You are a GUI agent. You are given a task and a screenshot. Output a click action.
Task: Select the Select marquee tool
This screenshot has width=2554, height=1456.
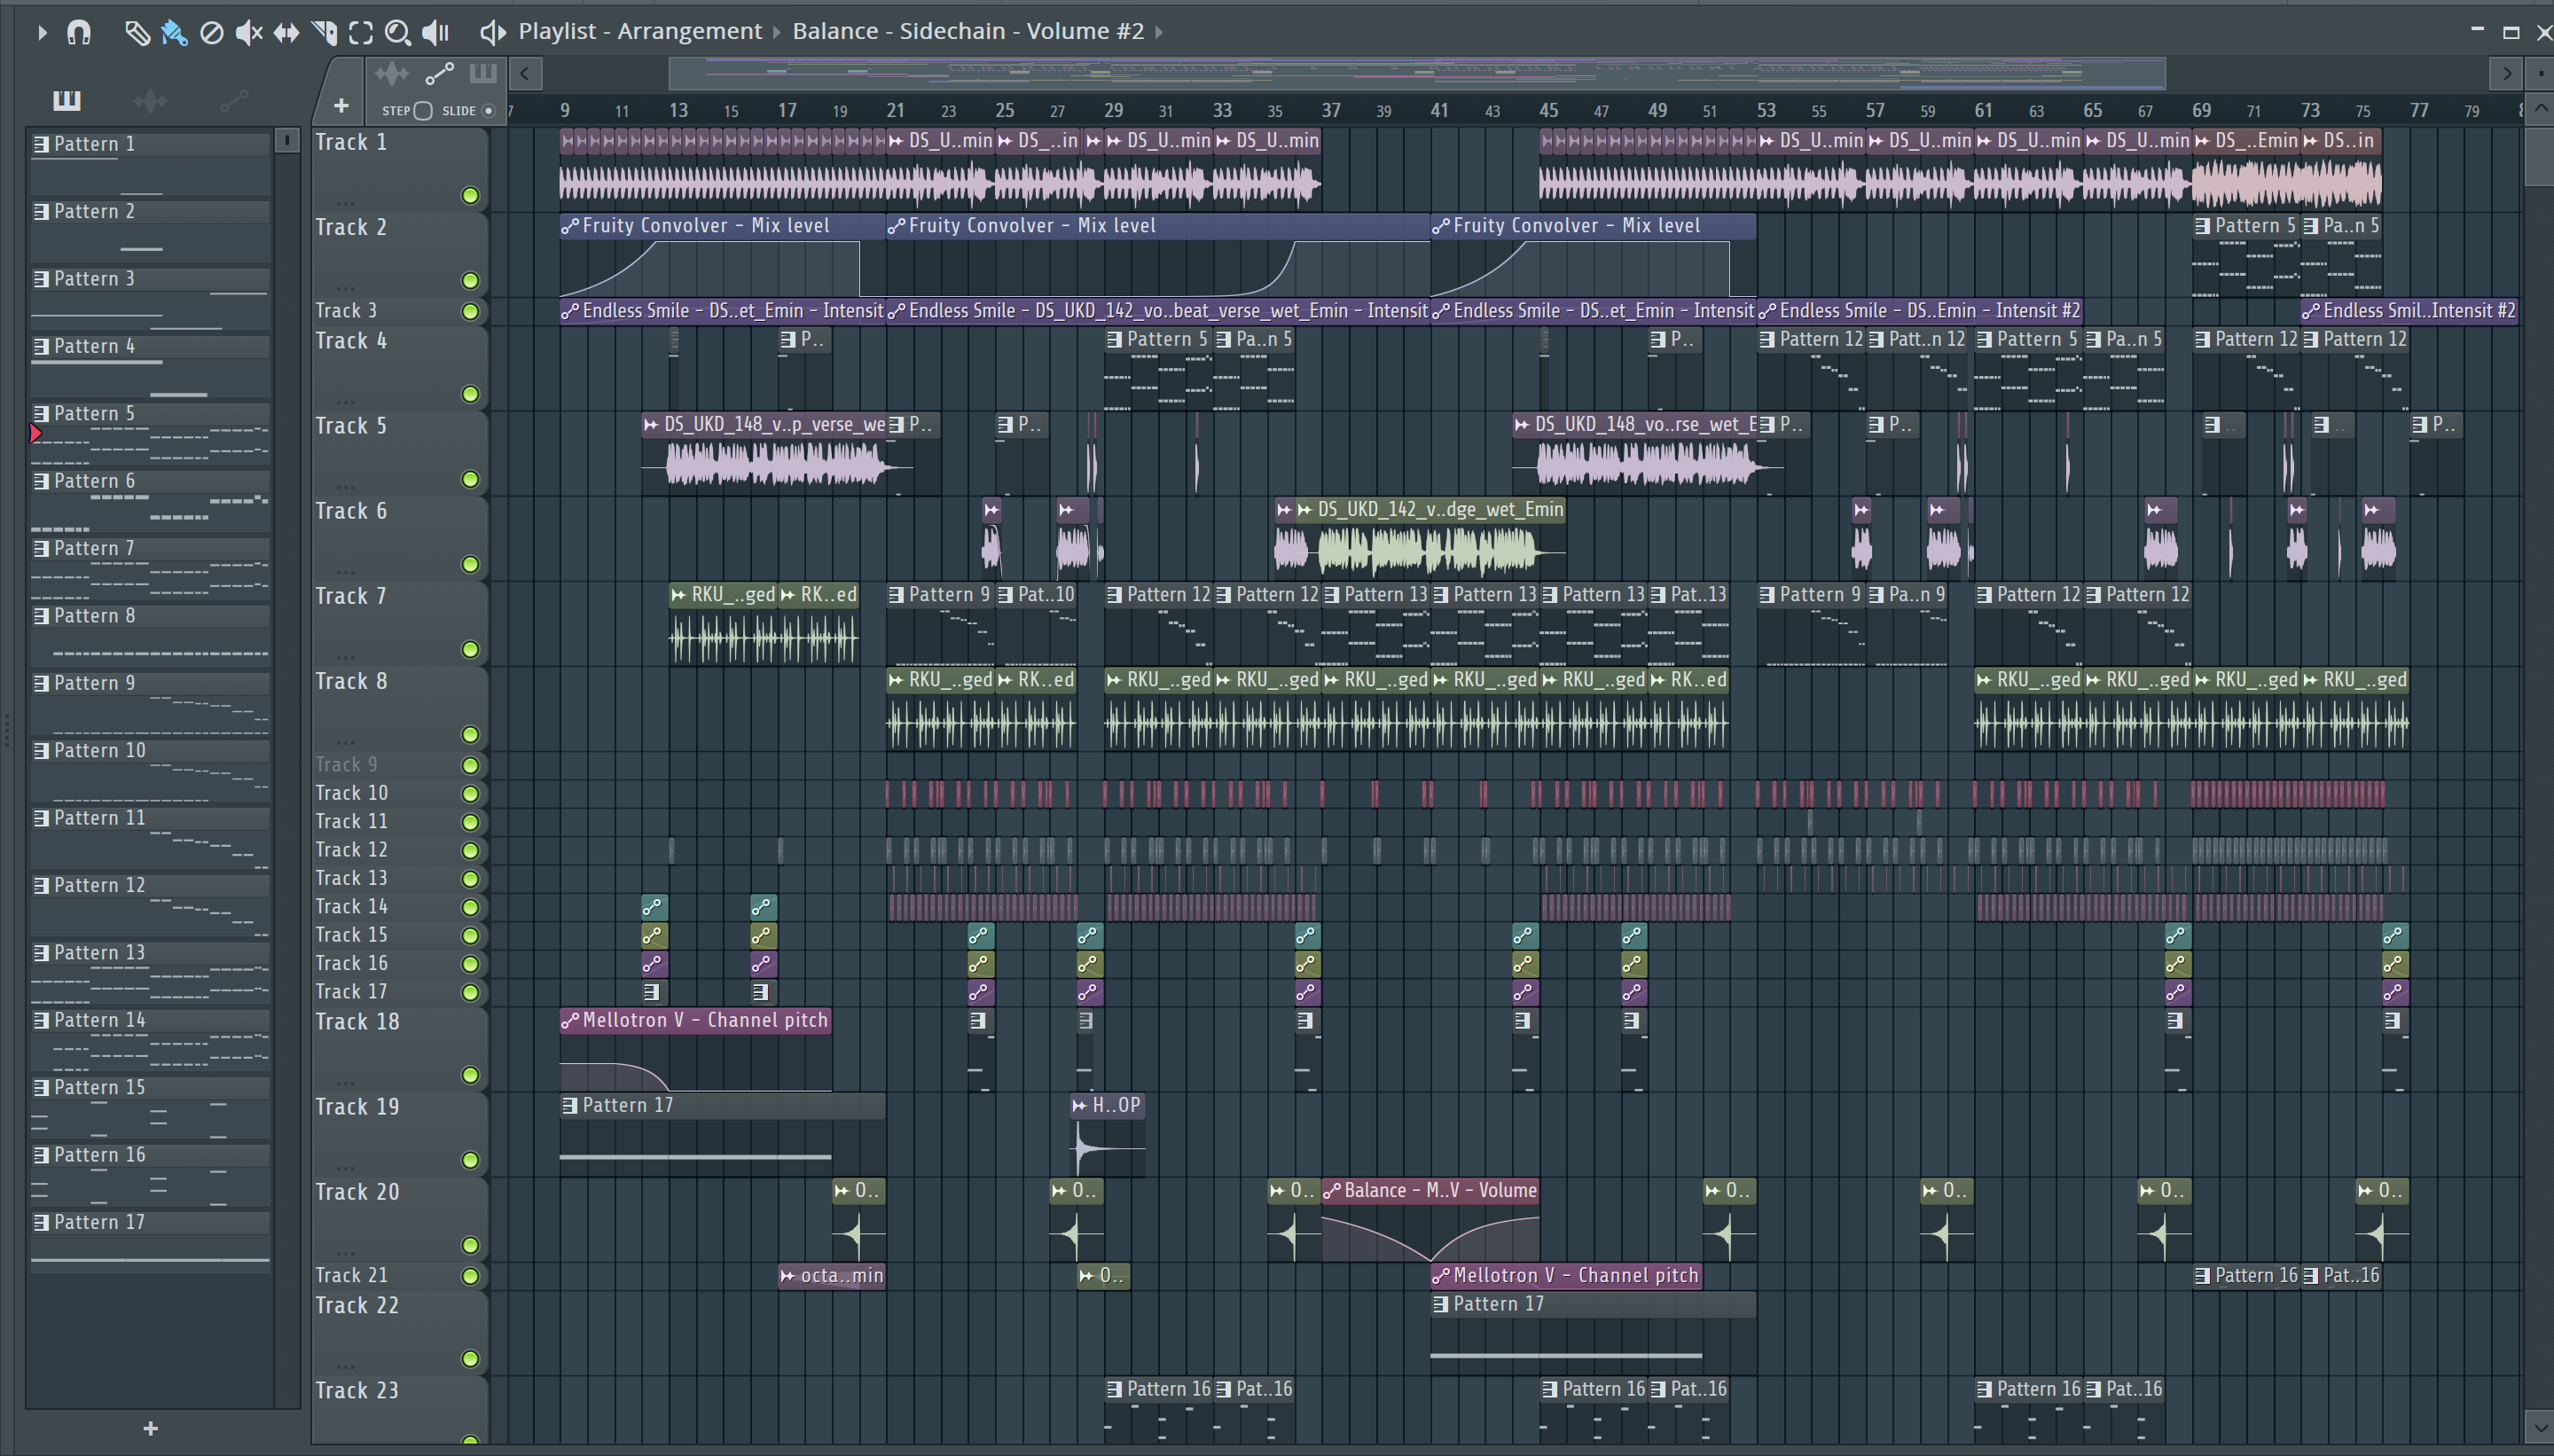pyautogui.click(x=361, y=33)
